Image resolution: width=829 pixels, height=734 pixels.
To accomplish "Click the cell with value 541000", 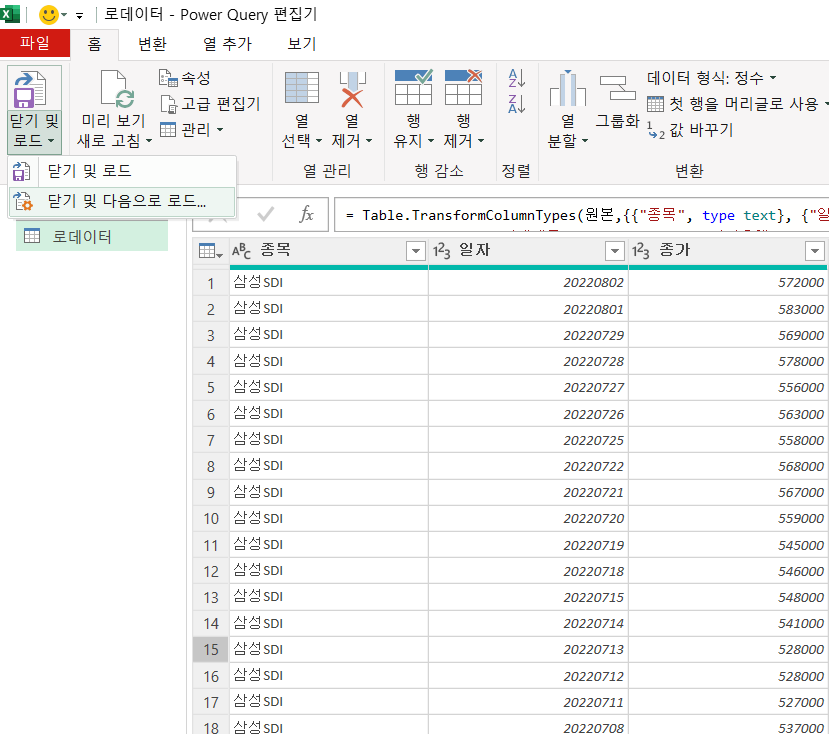I will point(728,623).
